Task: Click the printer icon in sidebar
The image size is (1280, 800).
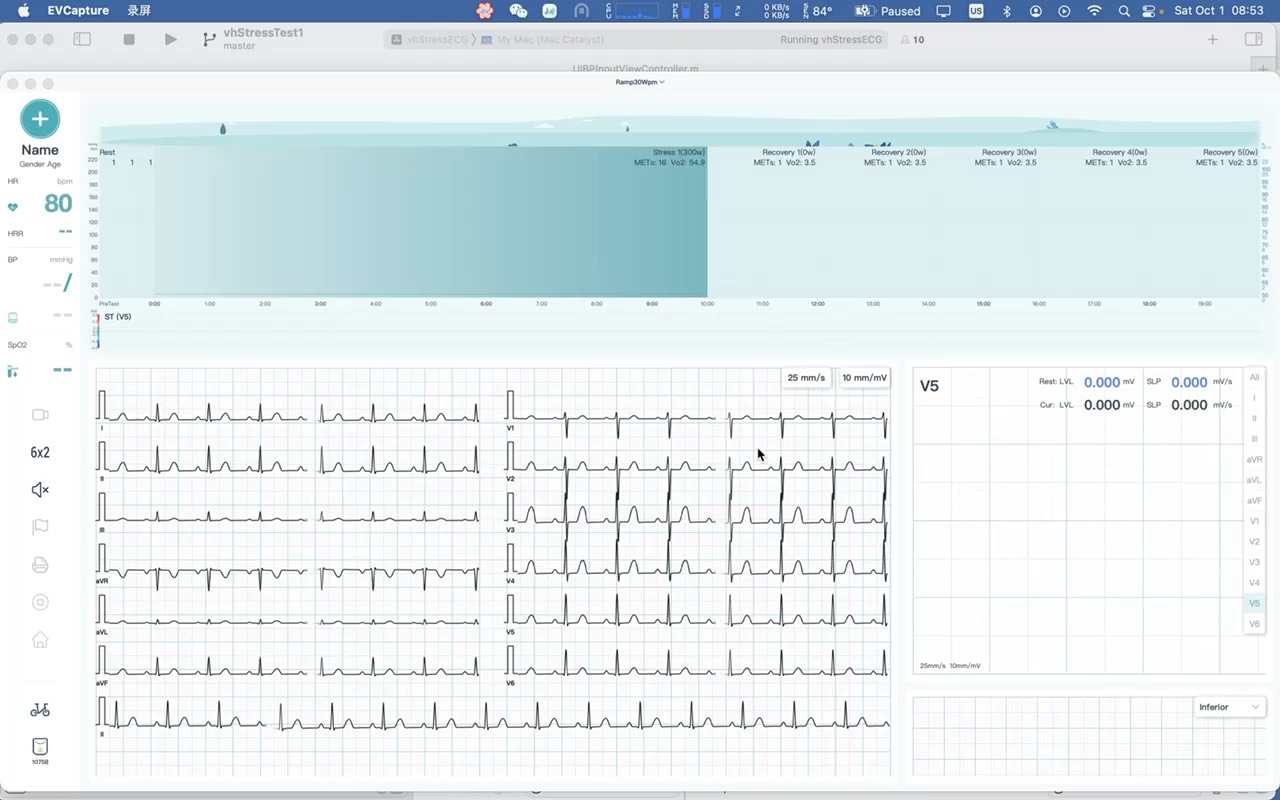Action: tap(40, 565)
